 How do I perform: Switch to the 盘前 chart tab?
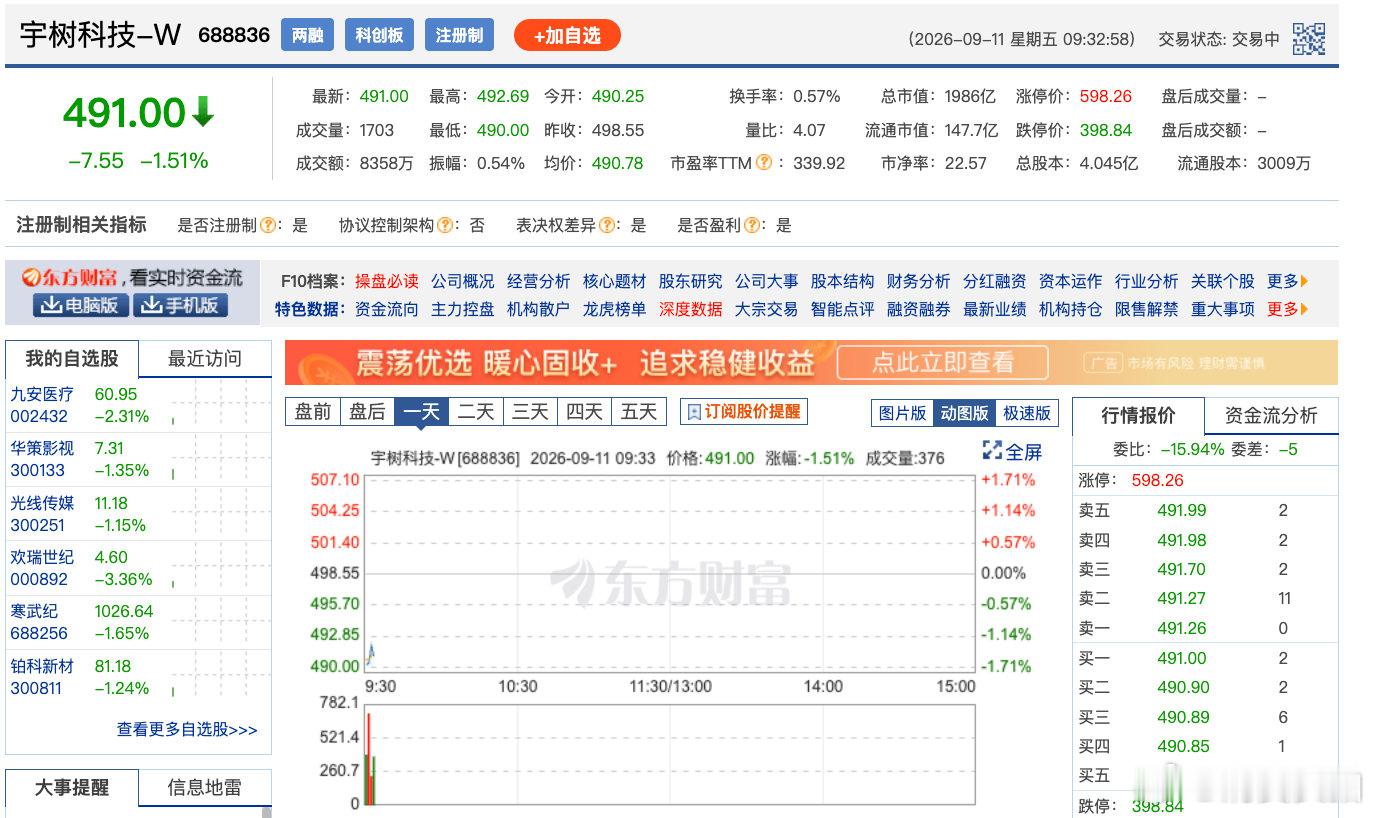[x=313, y=411]
